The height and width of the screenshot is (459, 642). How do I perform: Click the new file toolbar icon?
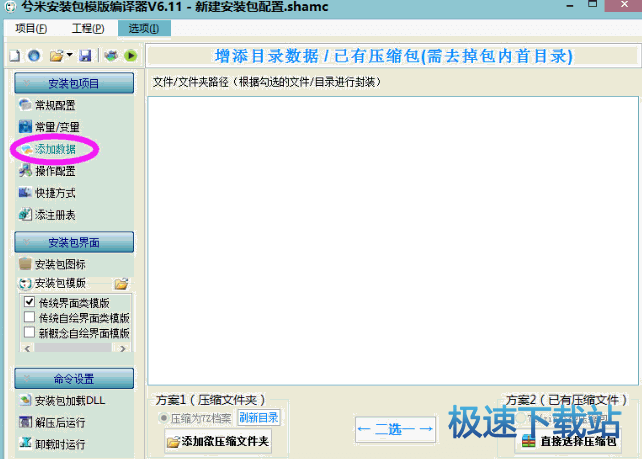15,55
